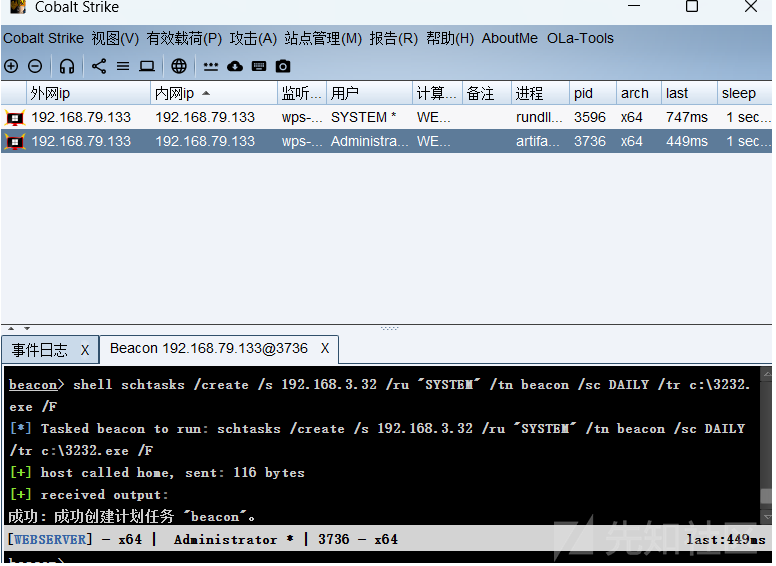Open the 视图(V) menu
The width and height of the screenshot is (776, 566).
tap(115, 38)
